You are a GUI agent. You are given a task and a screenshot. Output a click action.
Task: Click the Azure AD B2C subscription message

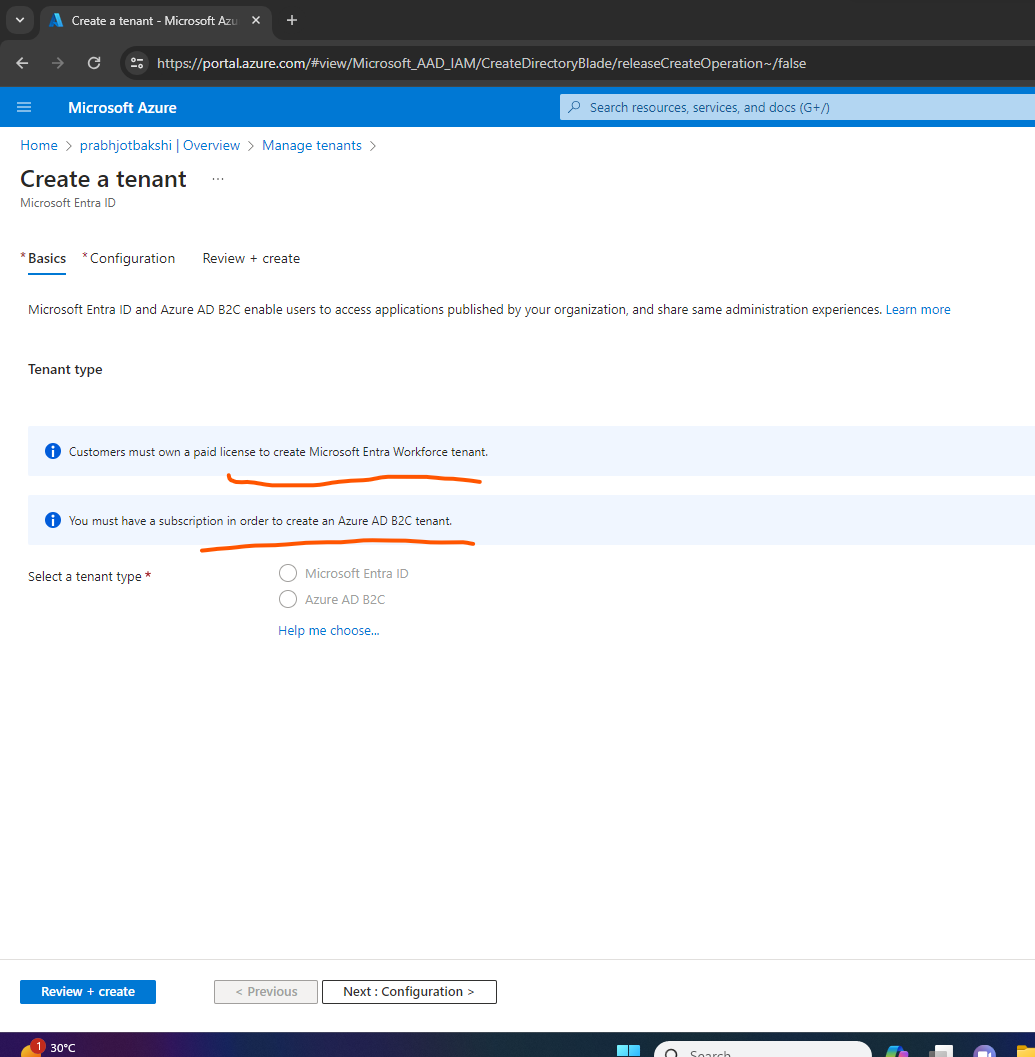click(x=260, y=521)
